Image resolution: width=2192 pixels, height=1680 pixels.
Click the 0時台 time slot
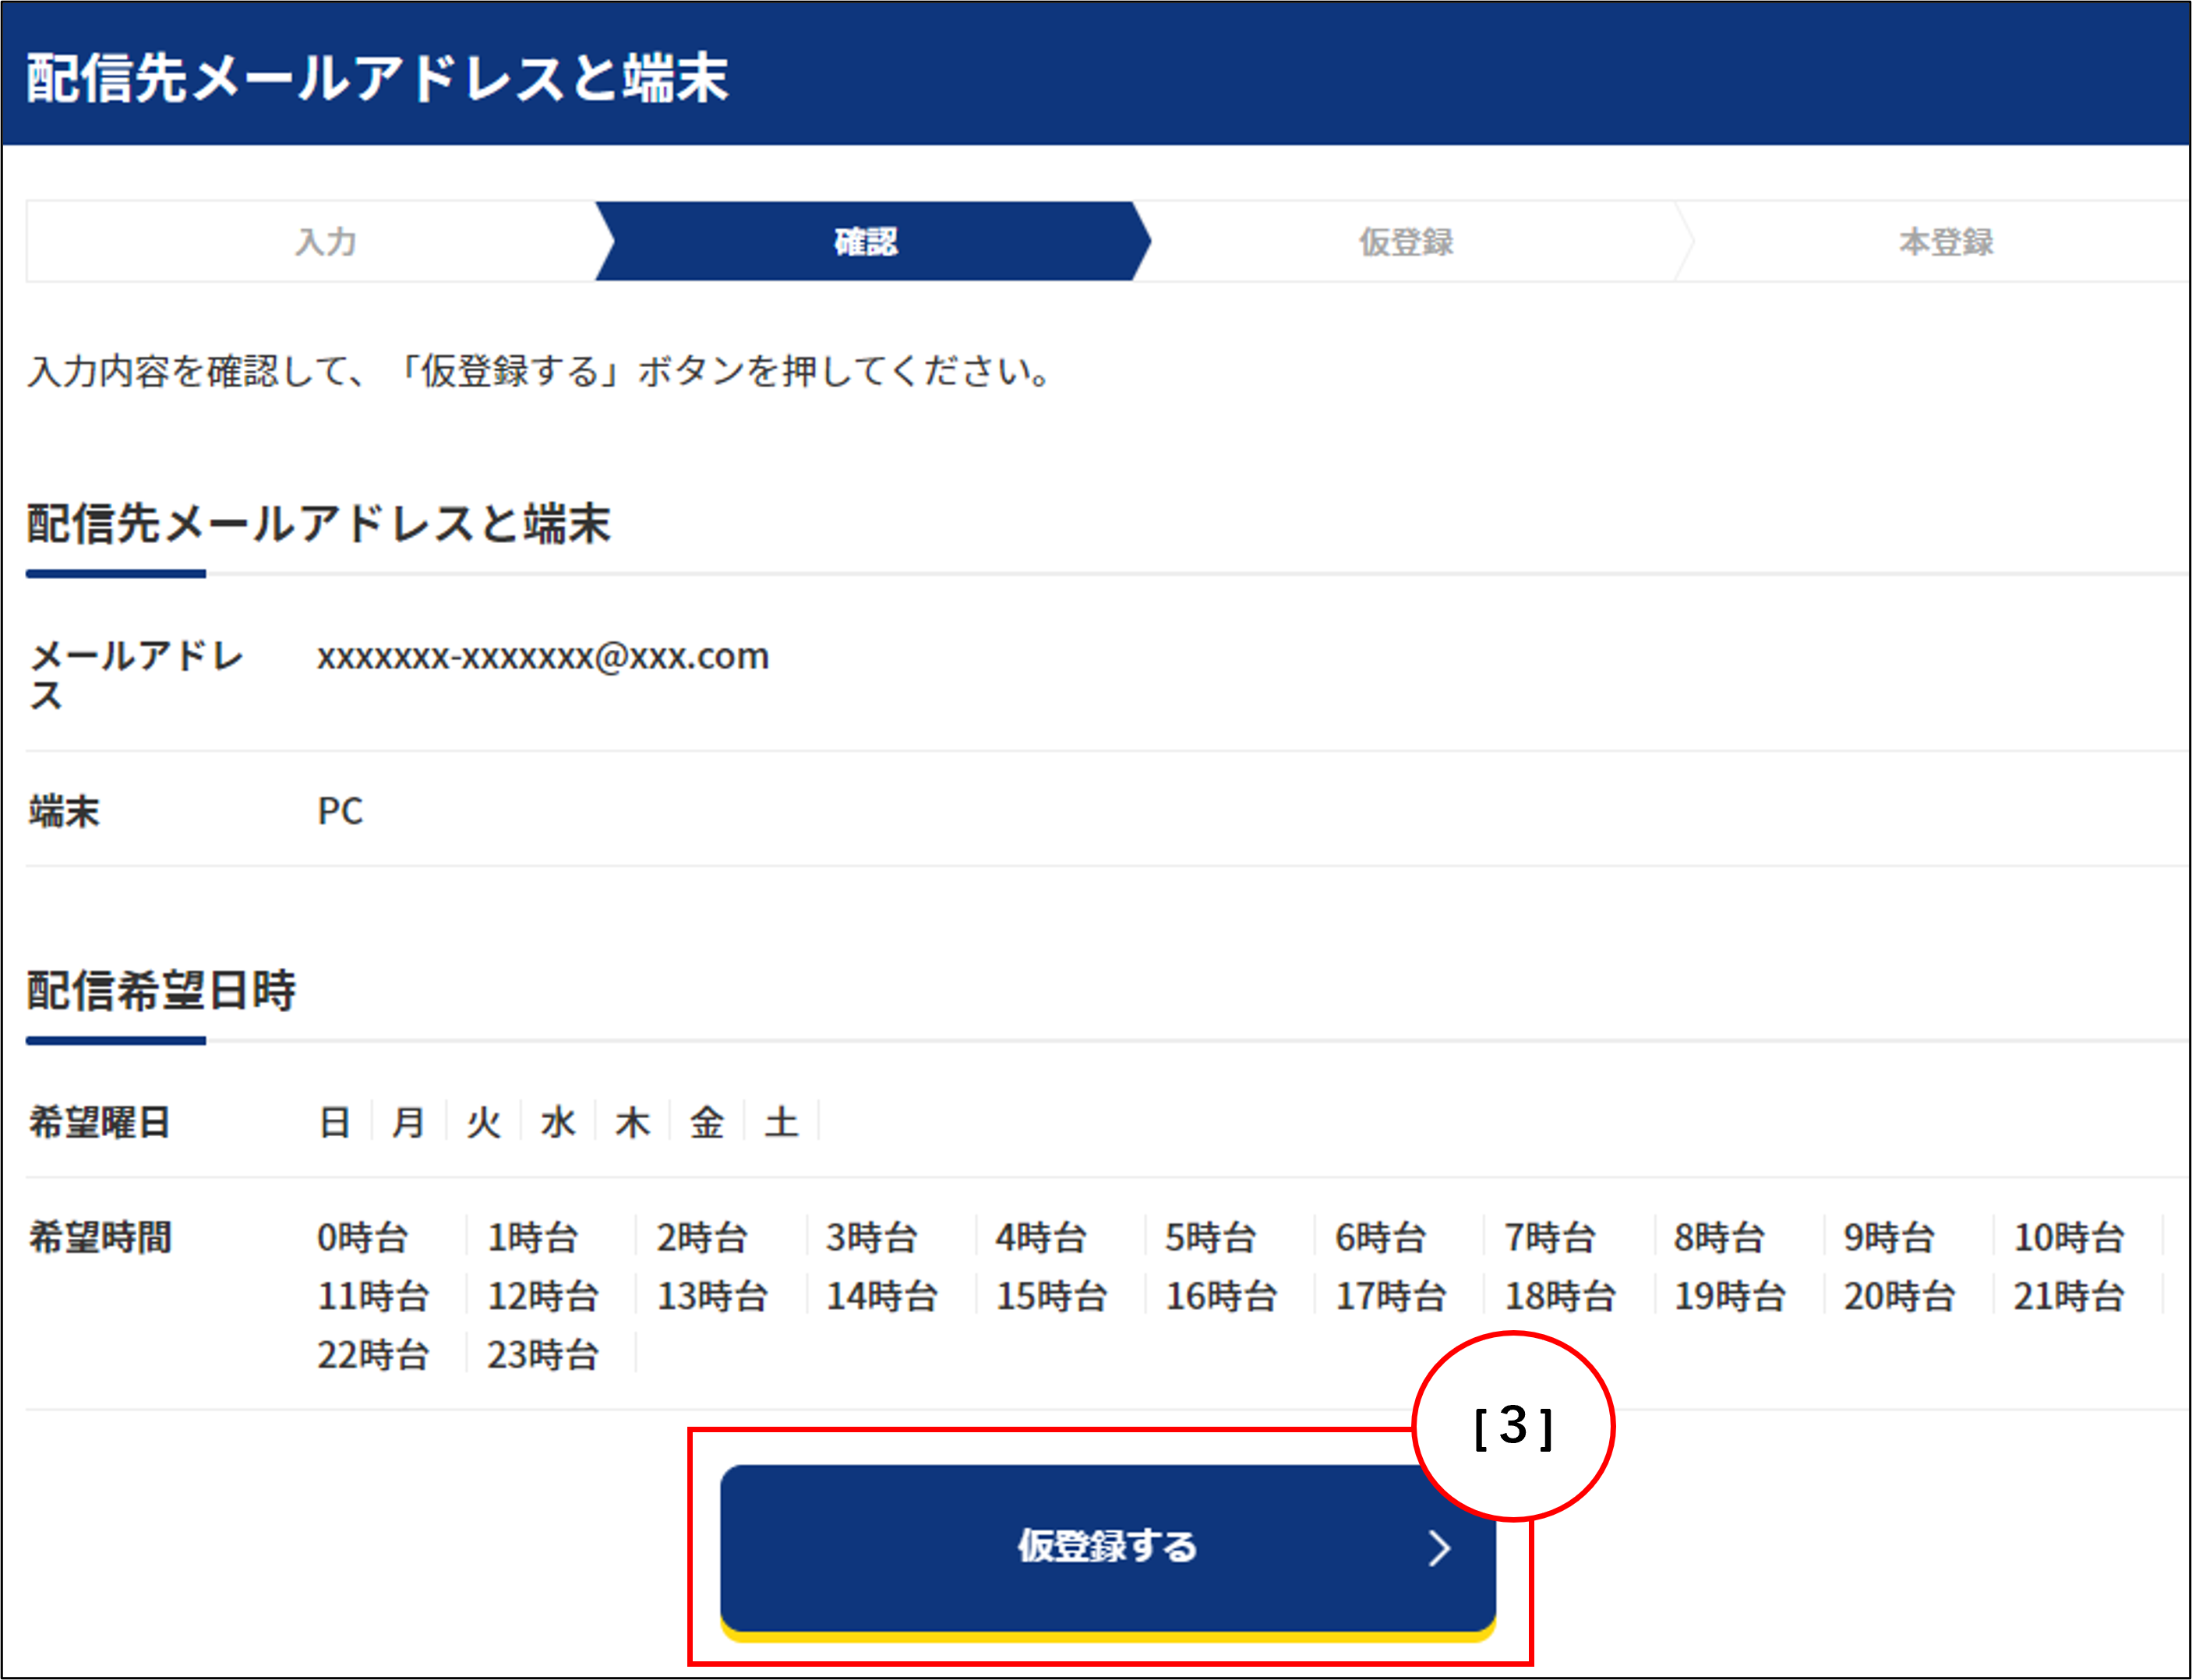[x=362, y=1238]
